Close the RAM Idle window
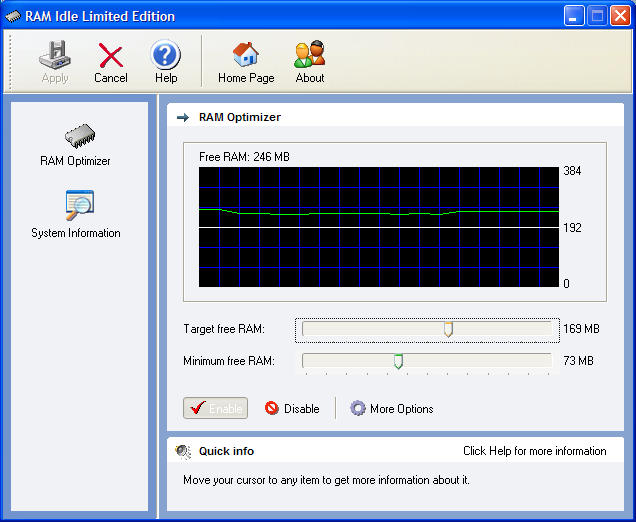Image resolution: width=636 pixels, height=522 pixels. (621, 16)
